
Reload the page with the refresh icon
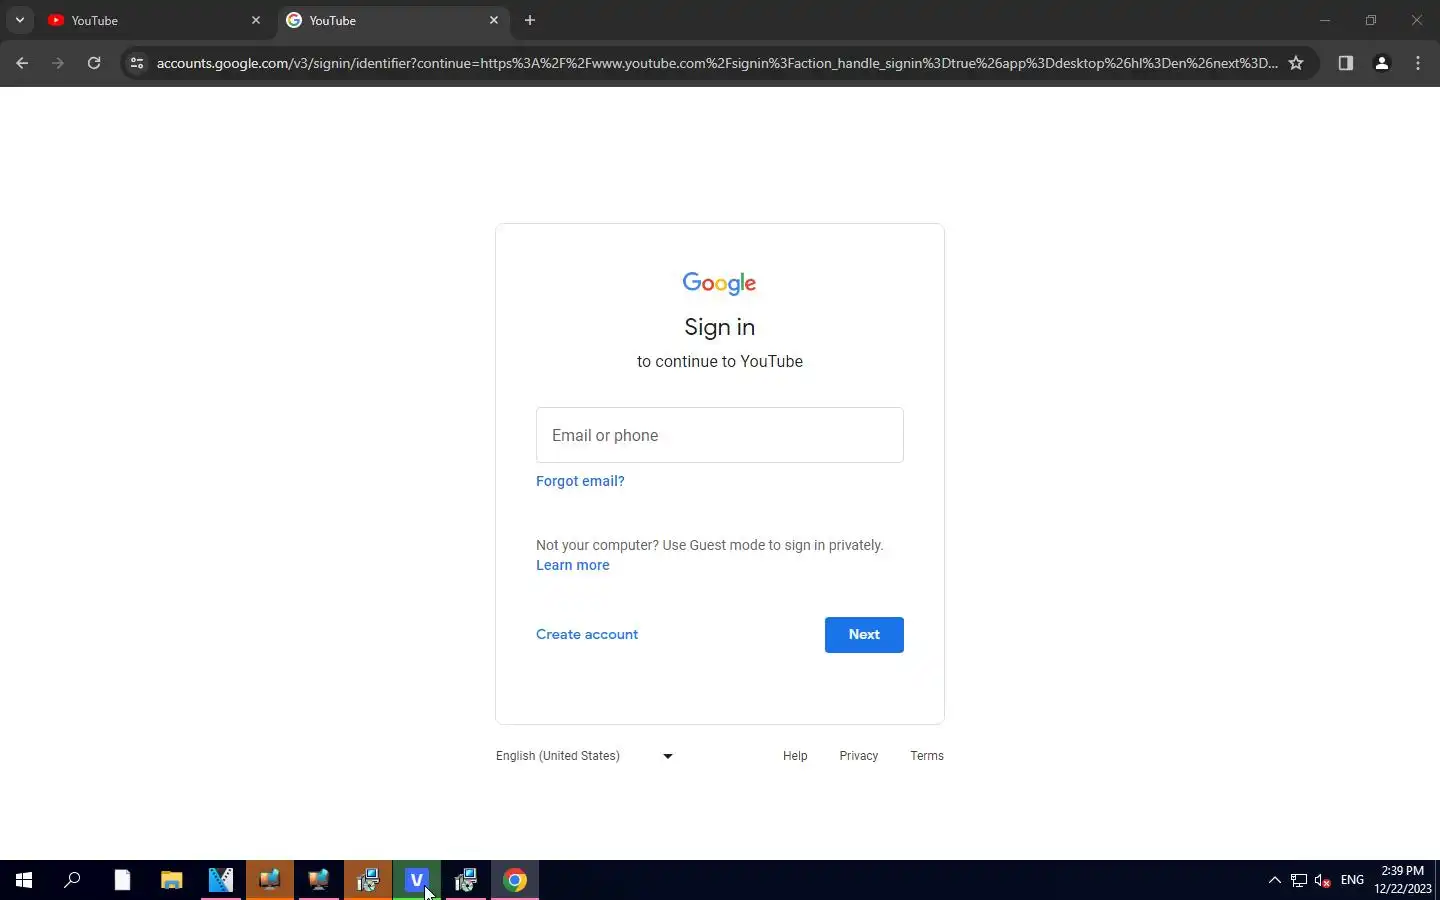(94, 63)
